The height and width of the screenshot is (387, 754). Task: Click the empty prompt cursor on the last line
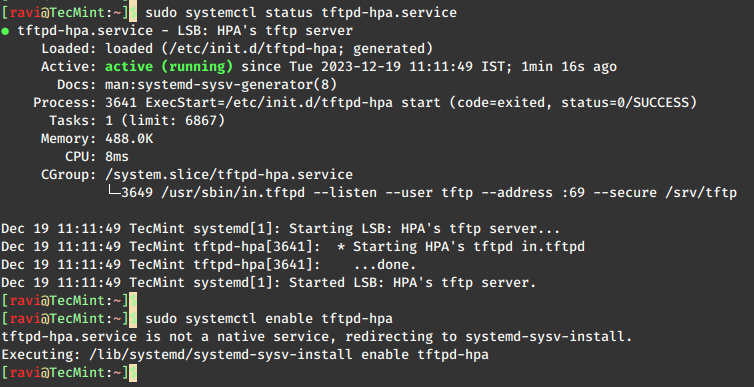(133, 373)
